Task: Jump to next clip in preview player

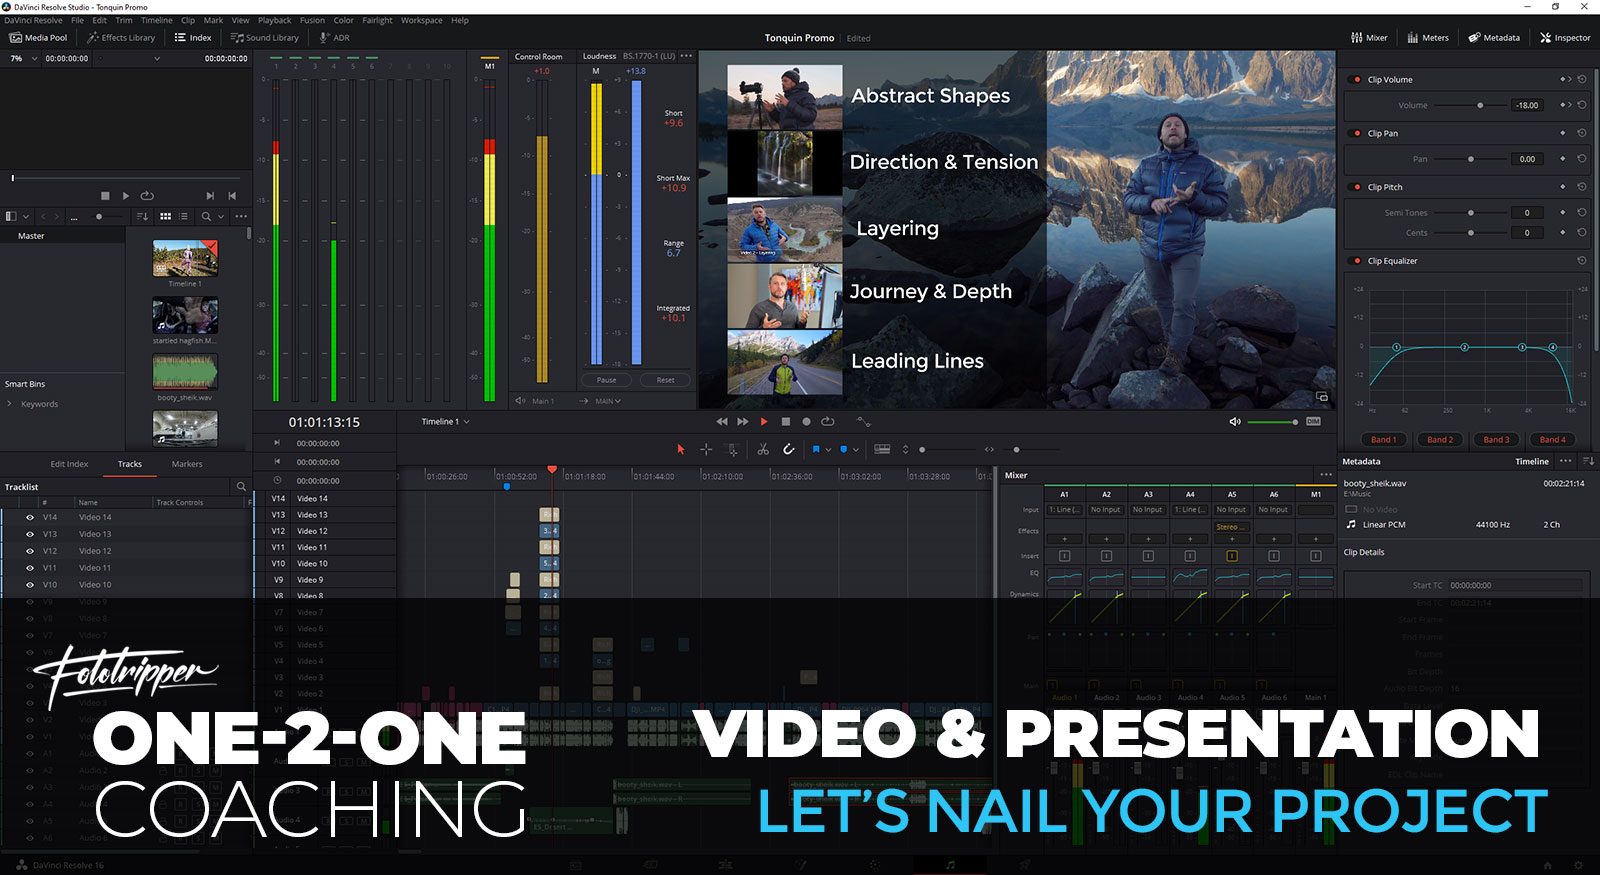Action: point(210,196)
